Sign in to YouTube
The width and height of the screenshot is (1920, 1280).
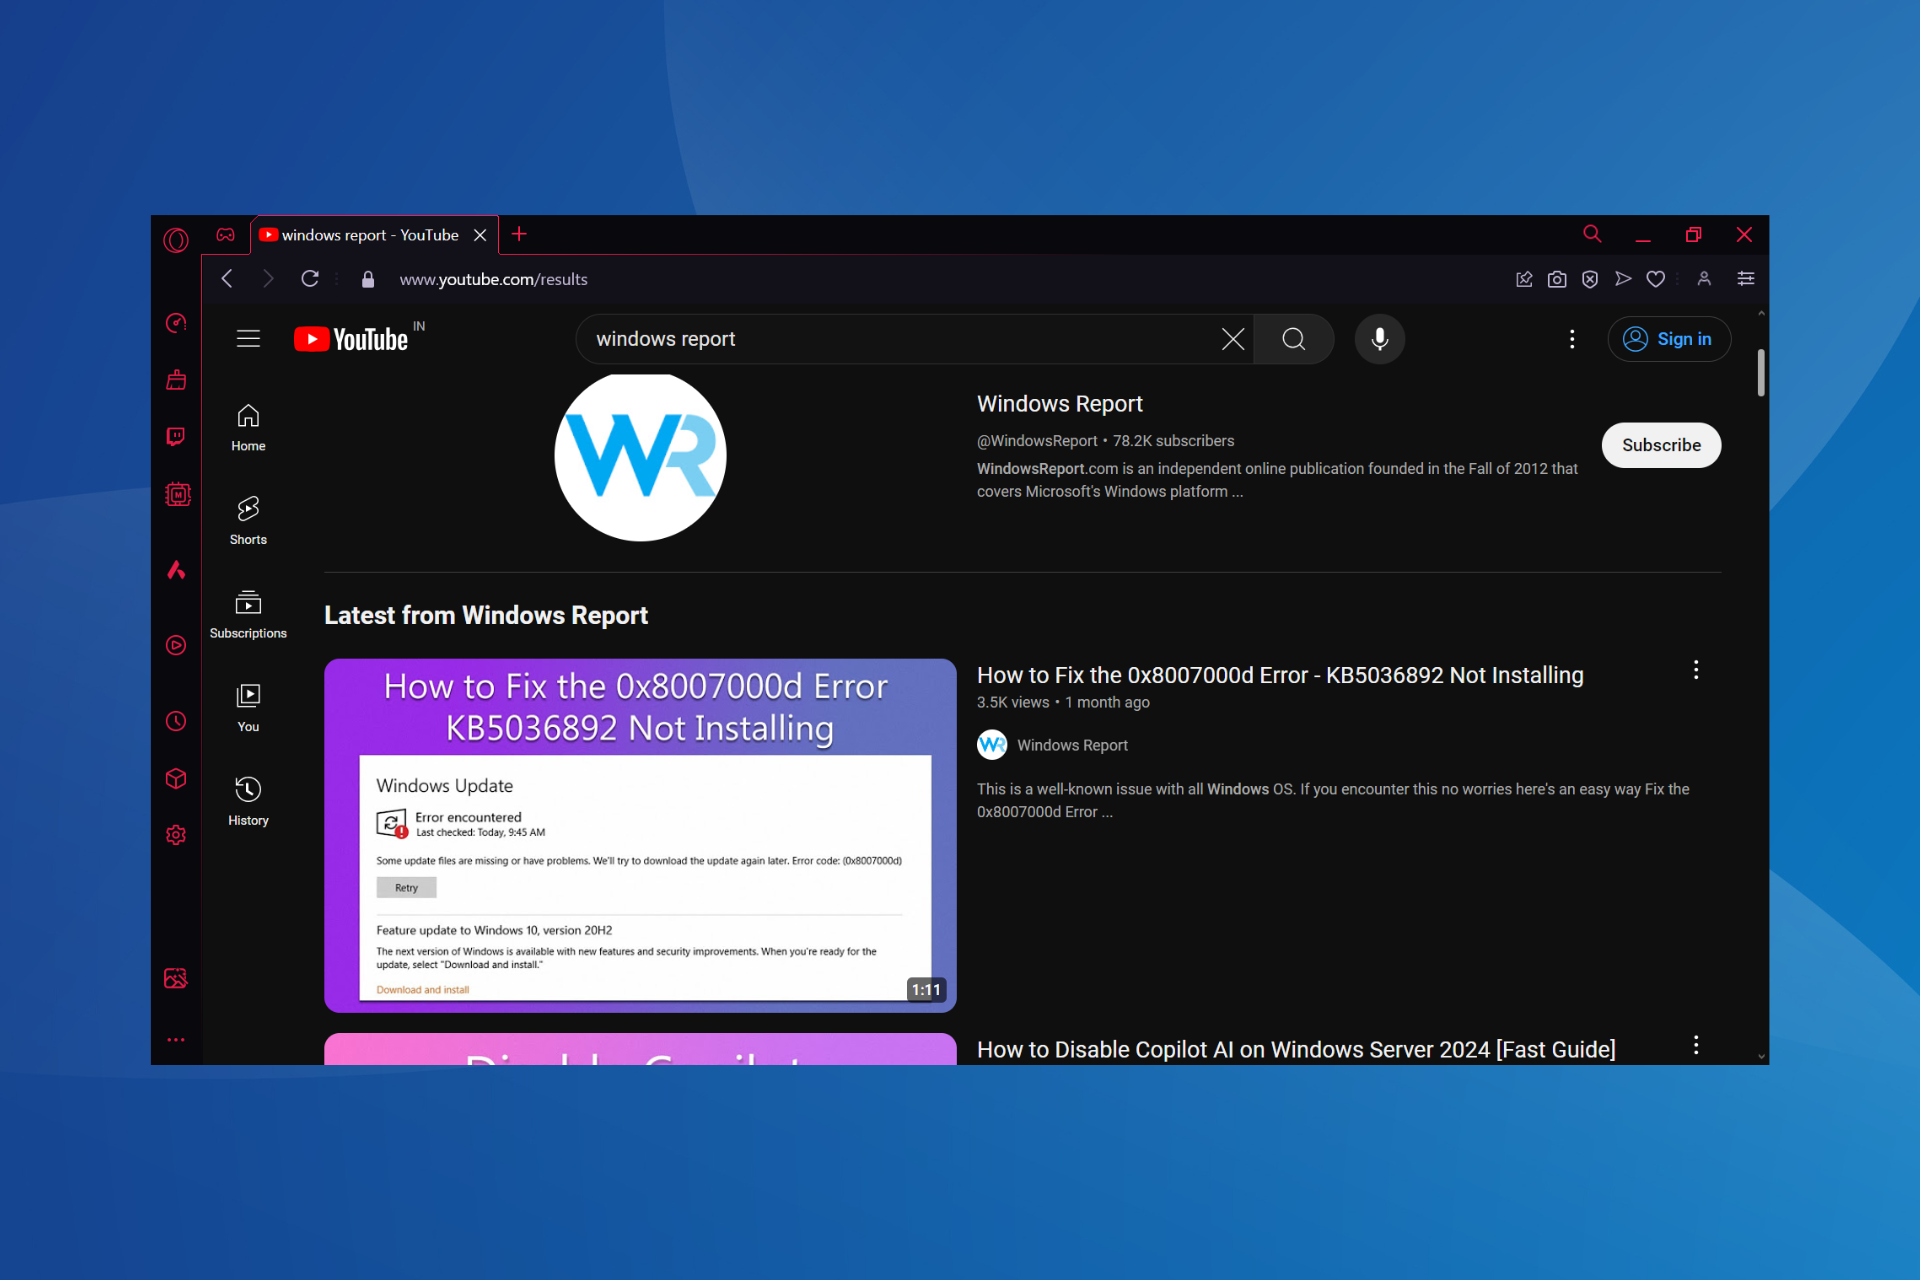1668,339
